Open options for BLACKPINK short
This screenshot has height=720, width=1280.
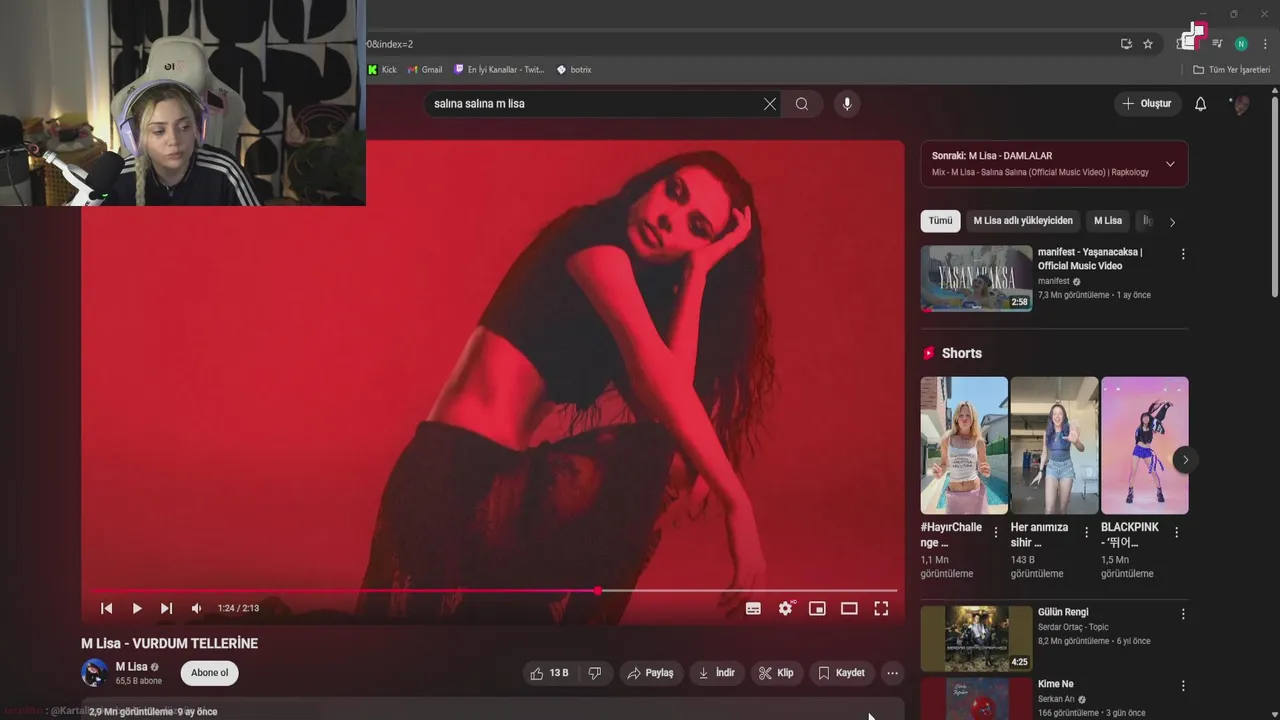click(1176, 533)
